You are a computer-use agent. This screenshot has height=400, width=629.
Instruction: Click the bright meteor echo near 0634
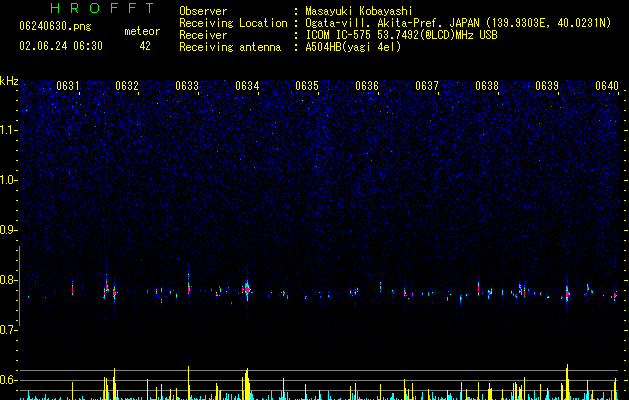click(247, 289)
